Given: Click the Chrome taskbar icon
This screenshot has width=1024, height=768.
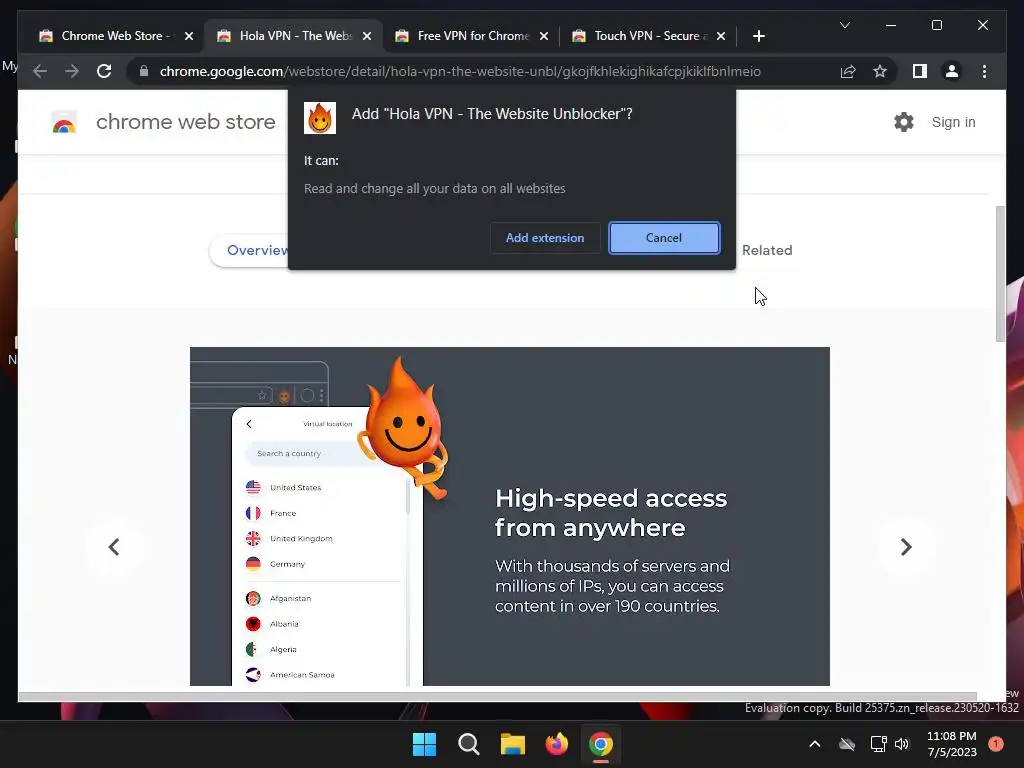Looking at the screenshot, I should [x=601, y=744].
